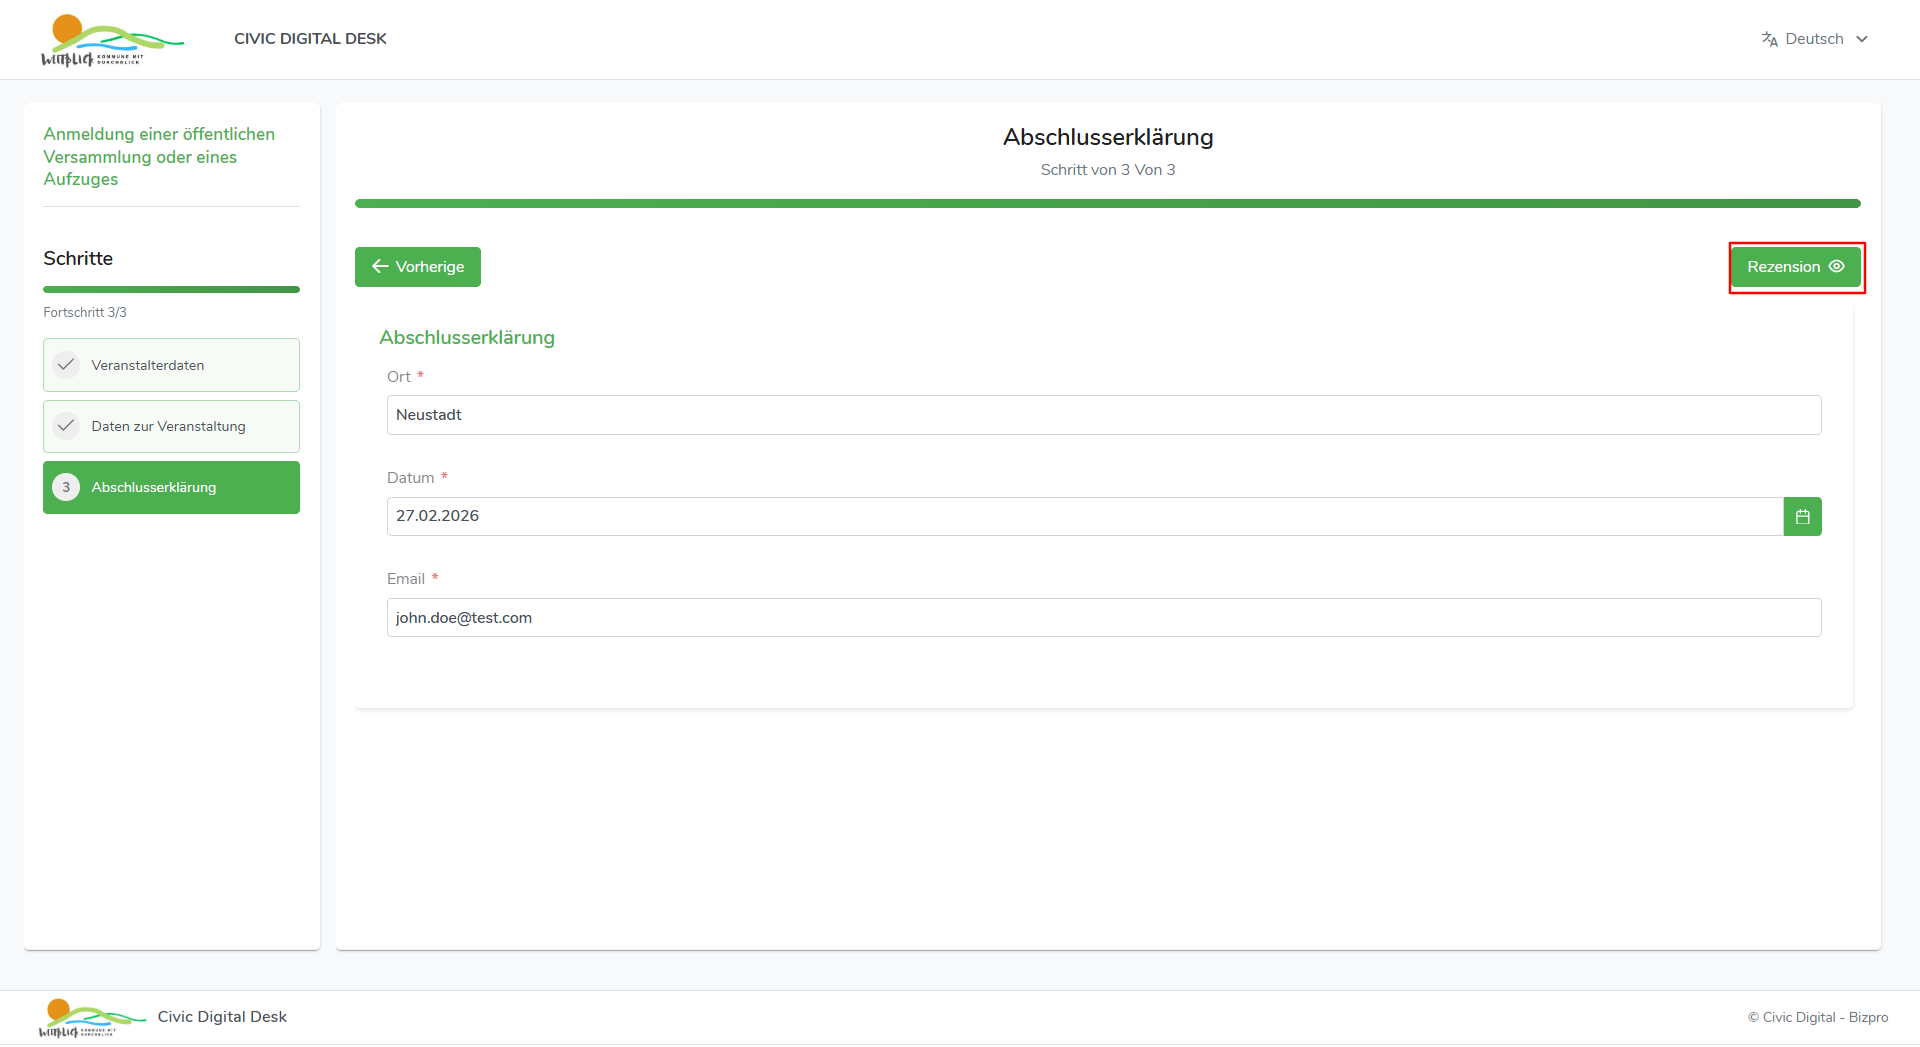Viewport: 1920px width, 1047px height.
Task: Click the checkmark icon beside Veranstalterdaten
Action: click(66, 365)
